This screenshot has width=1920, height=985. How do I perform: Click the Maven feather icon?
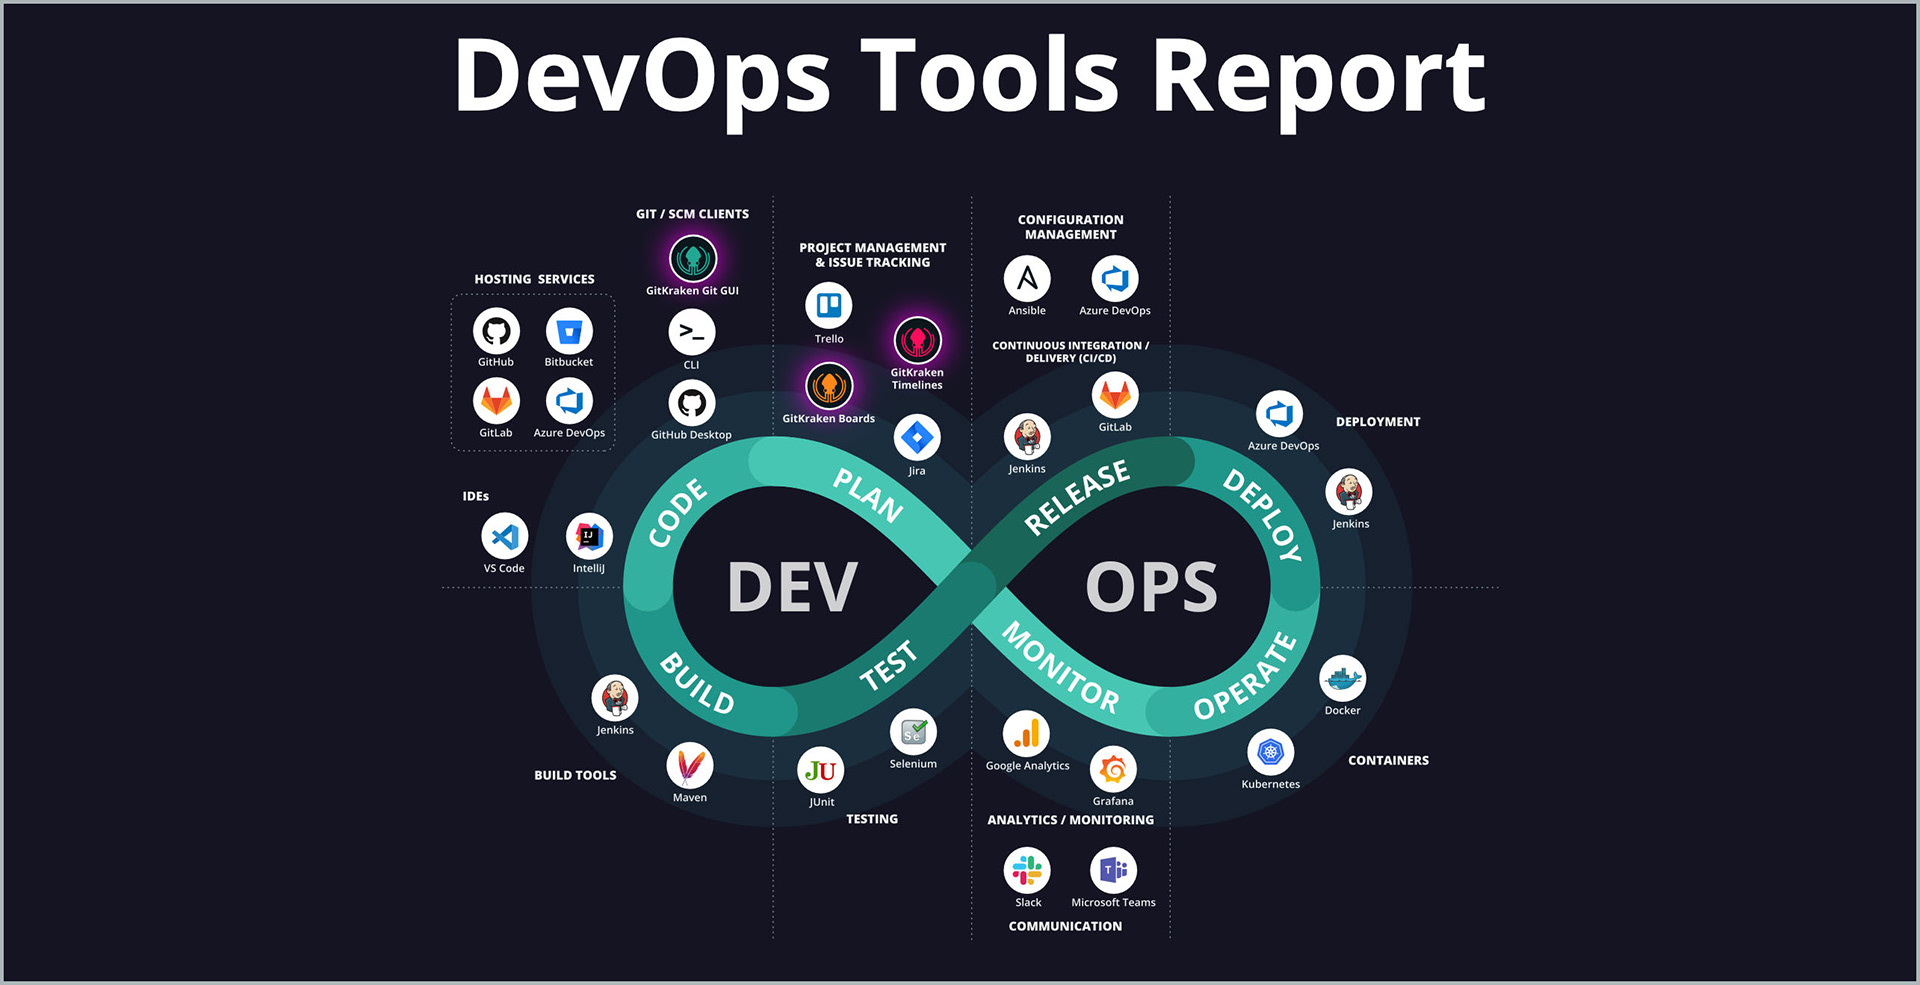click(690, 766)
